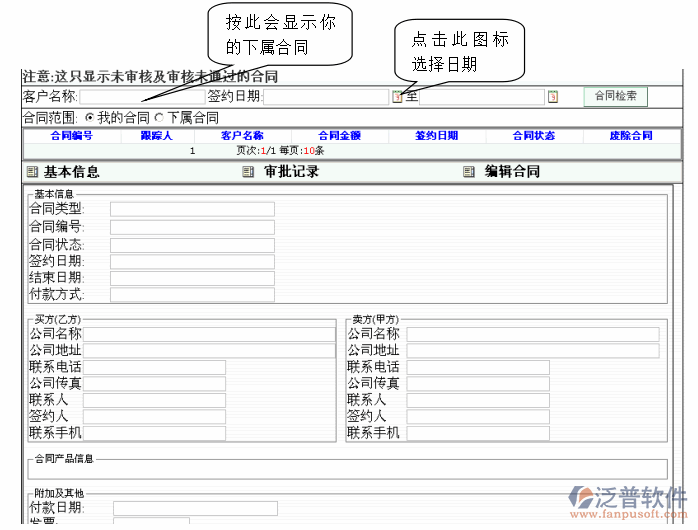Sort by 客户名称 column header
This screenshot has height=530, width=698.
tap(242, 136)
